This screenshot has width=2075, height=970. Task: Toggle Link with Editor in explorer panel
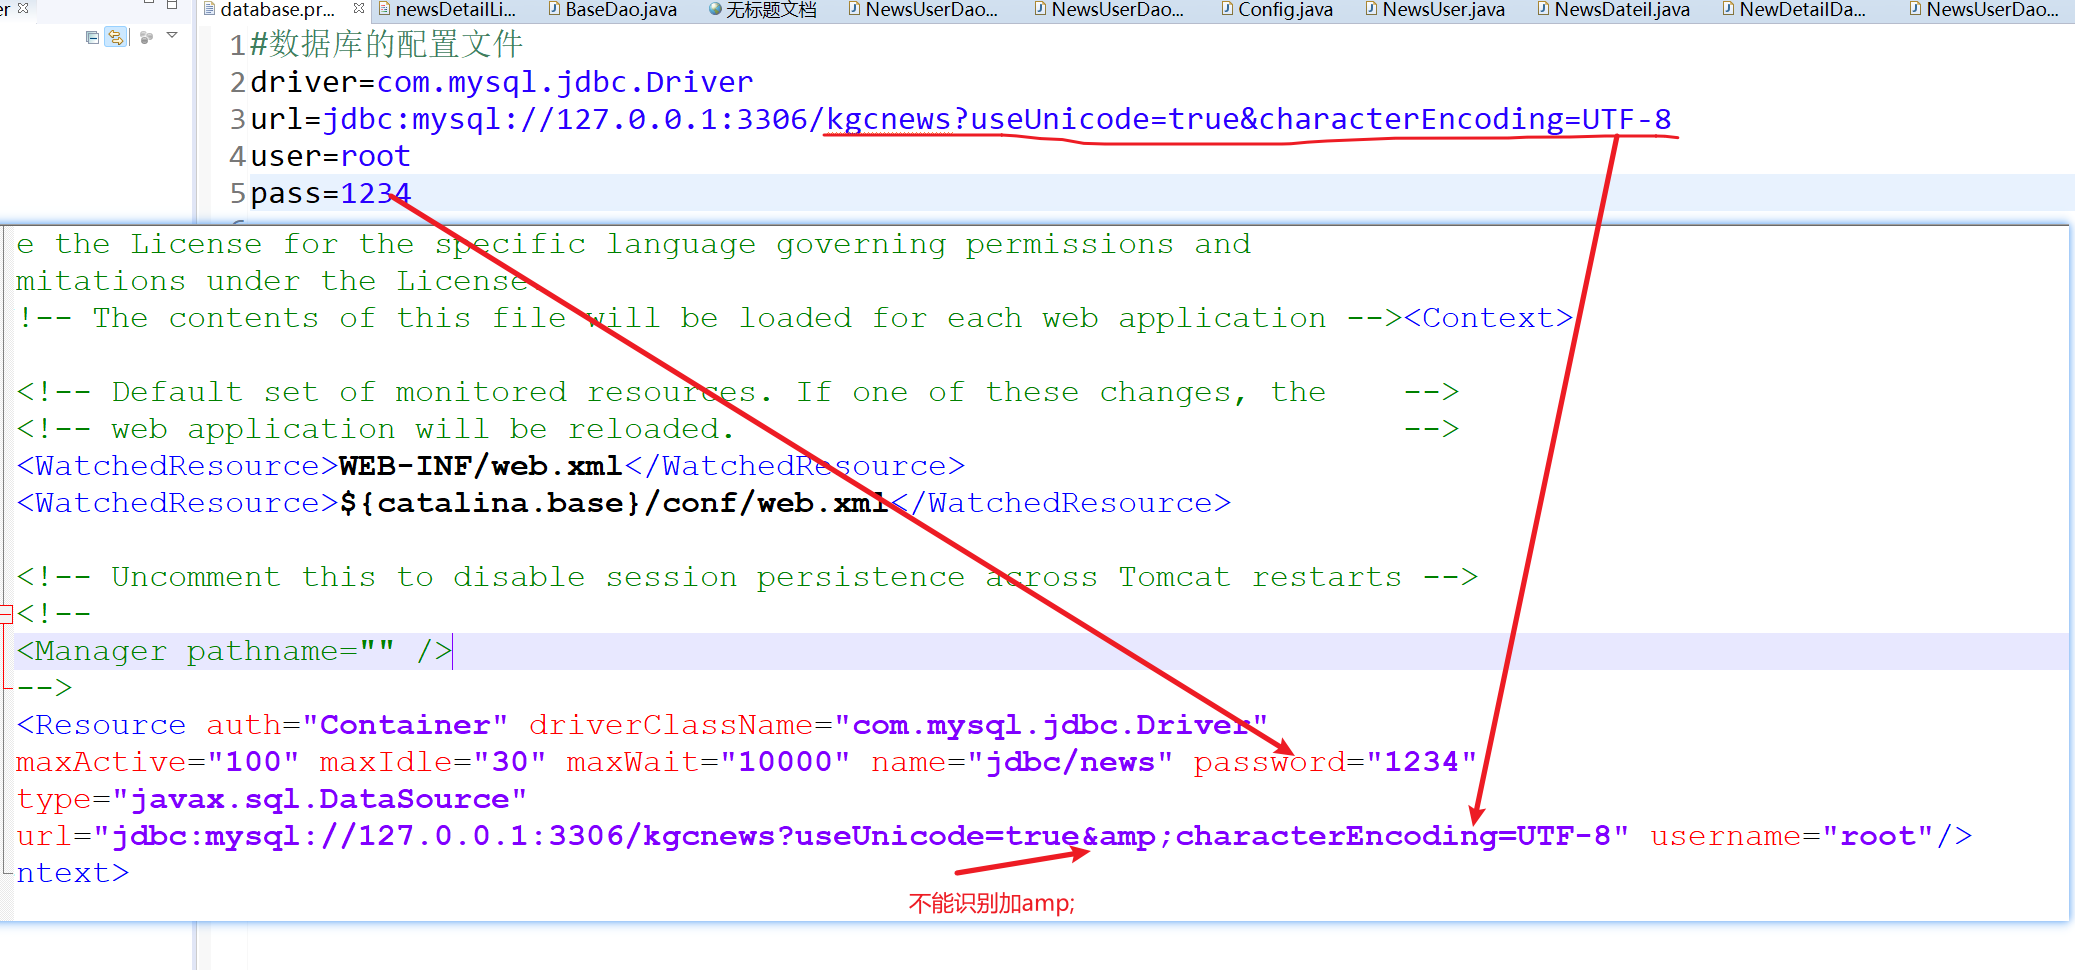[x=117, y=38]
